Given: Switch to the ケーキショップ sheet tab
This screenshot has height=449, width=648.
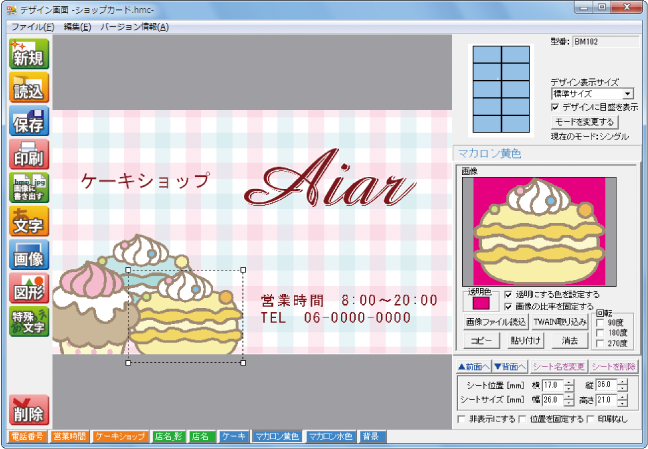Looking at the screenshot, I should tap(121, 437).
